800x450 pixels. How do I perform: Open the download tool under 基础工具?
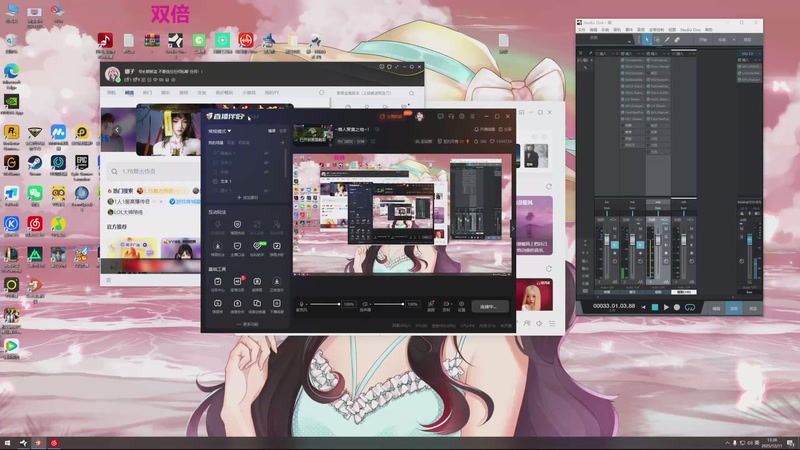[277, 284]
